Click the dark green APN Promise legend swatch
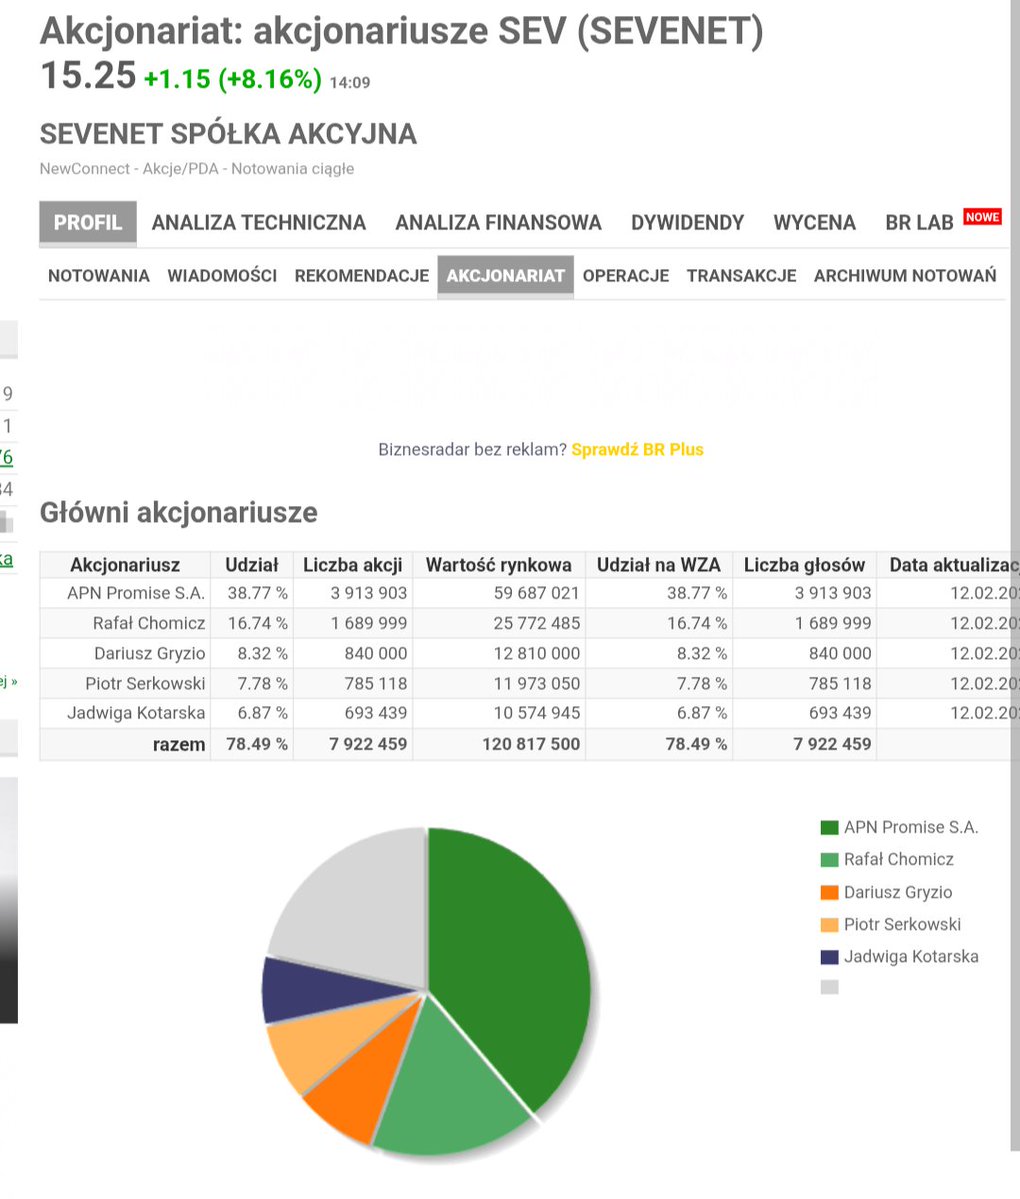Screen dimensions: 1020x1199 click(830, 827)
